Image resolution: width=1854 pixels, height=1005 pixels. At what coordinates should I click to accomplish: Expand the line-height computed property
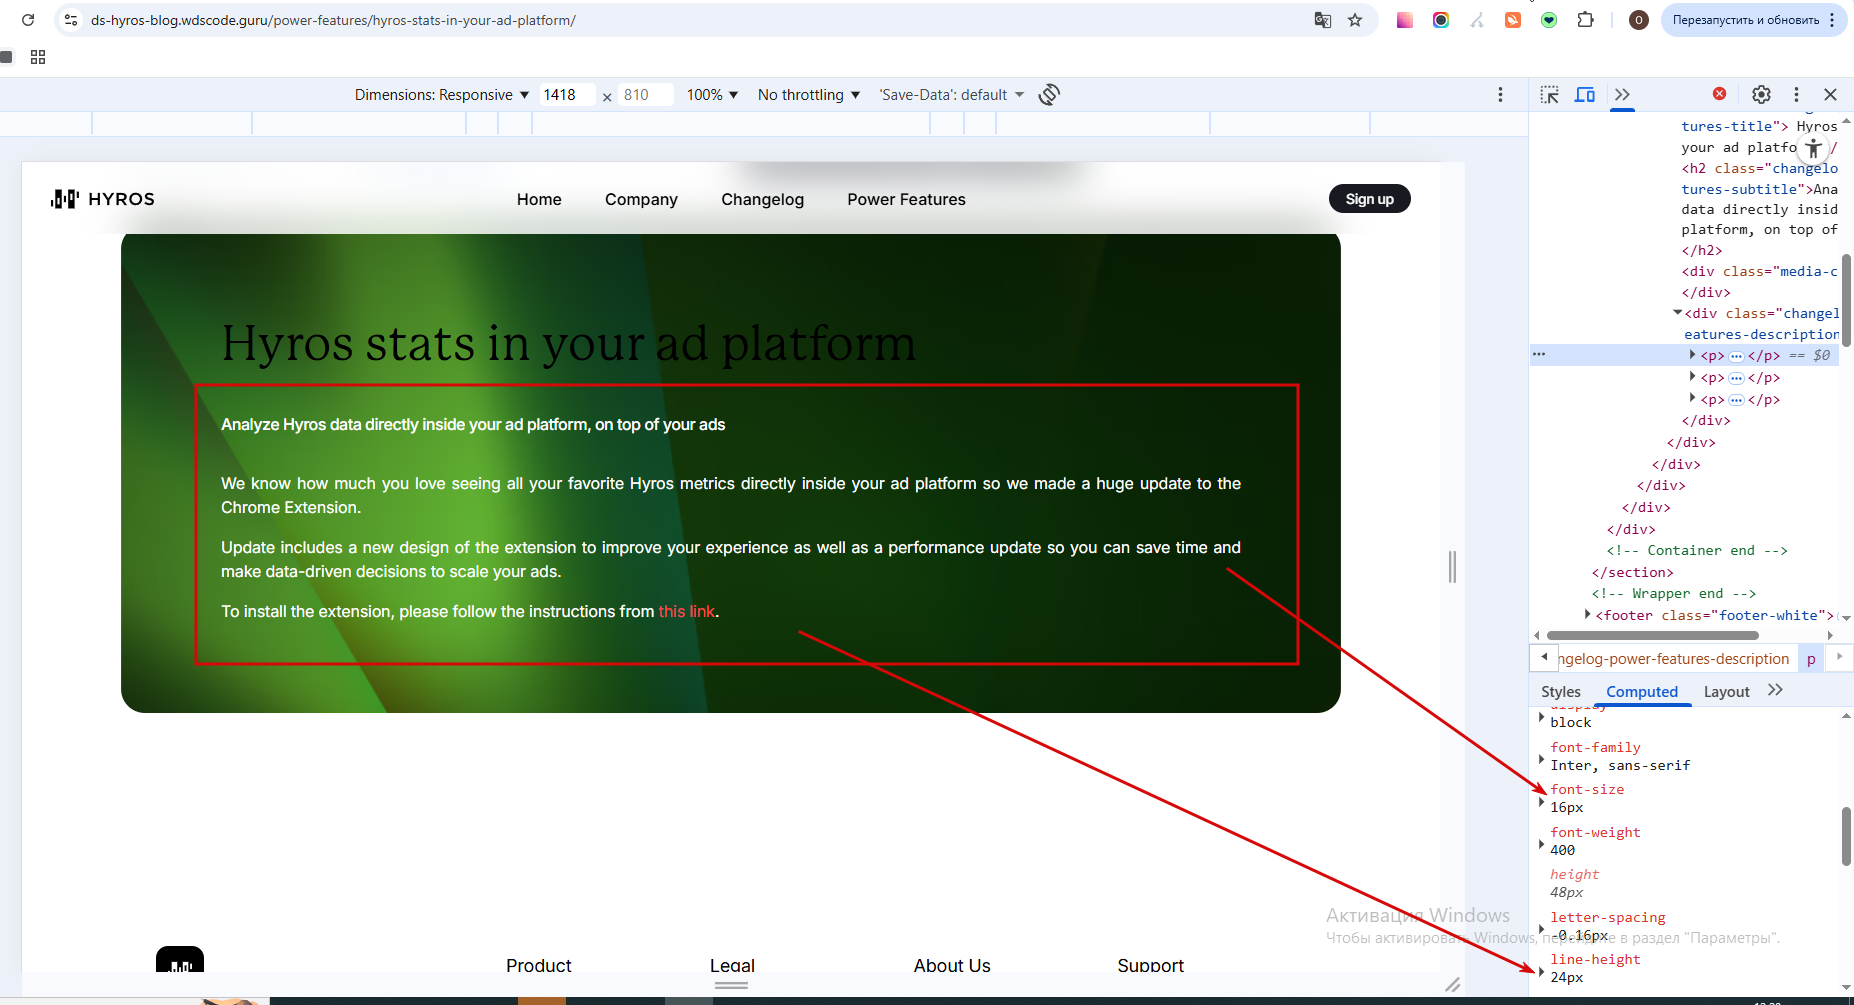(x=1541, y=971)
